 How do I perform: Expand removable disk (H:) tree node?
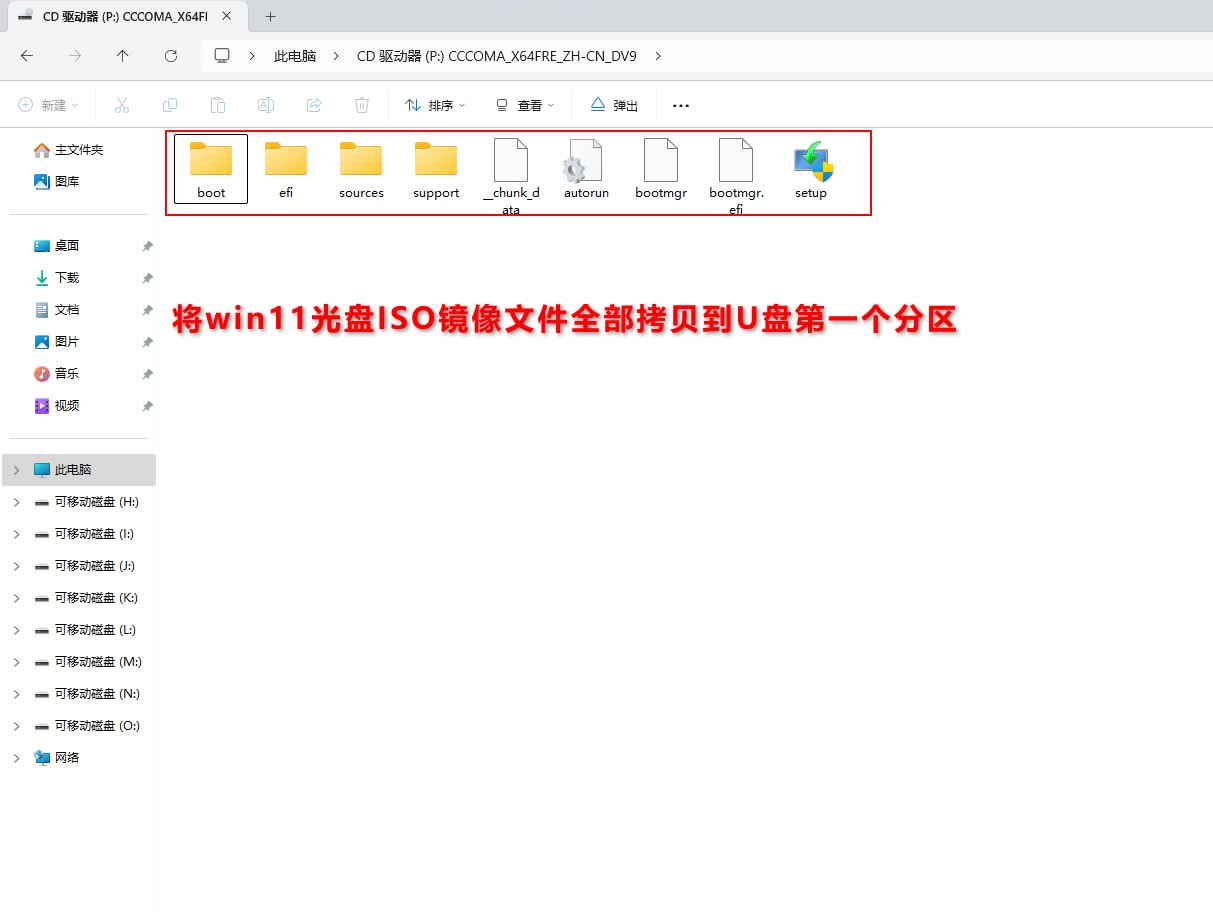[x=16, y=502]
